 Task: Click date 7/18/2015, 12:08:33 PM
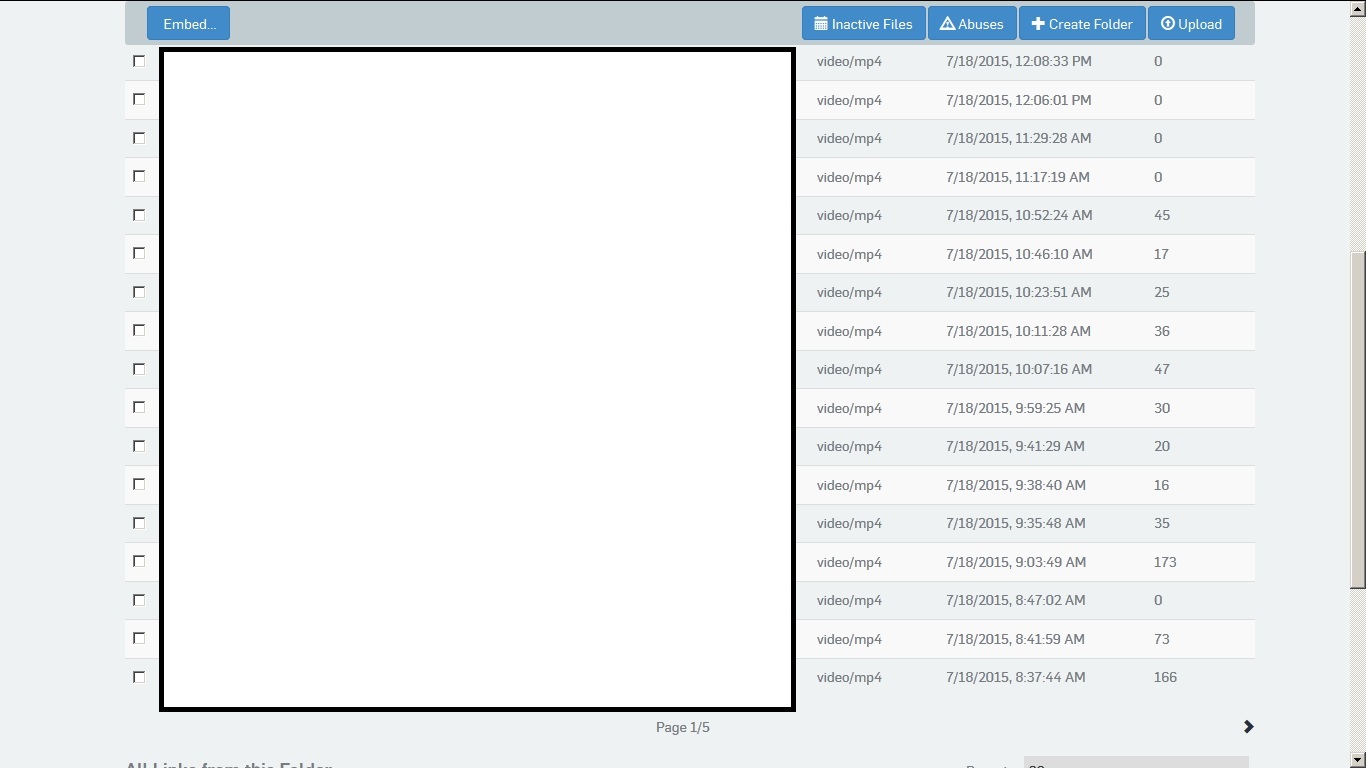pos(1019,61)
